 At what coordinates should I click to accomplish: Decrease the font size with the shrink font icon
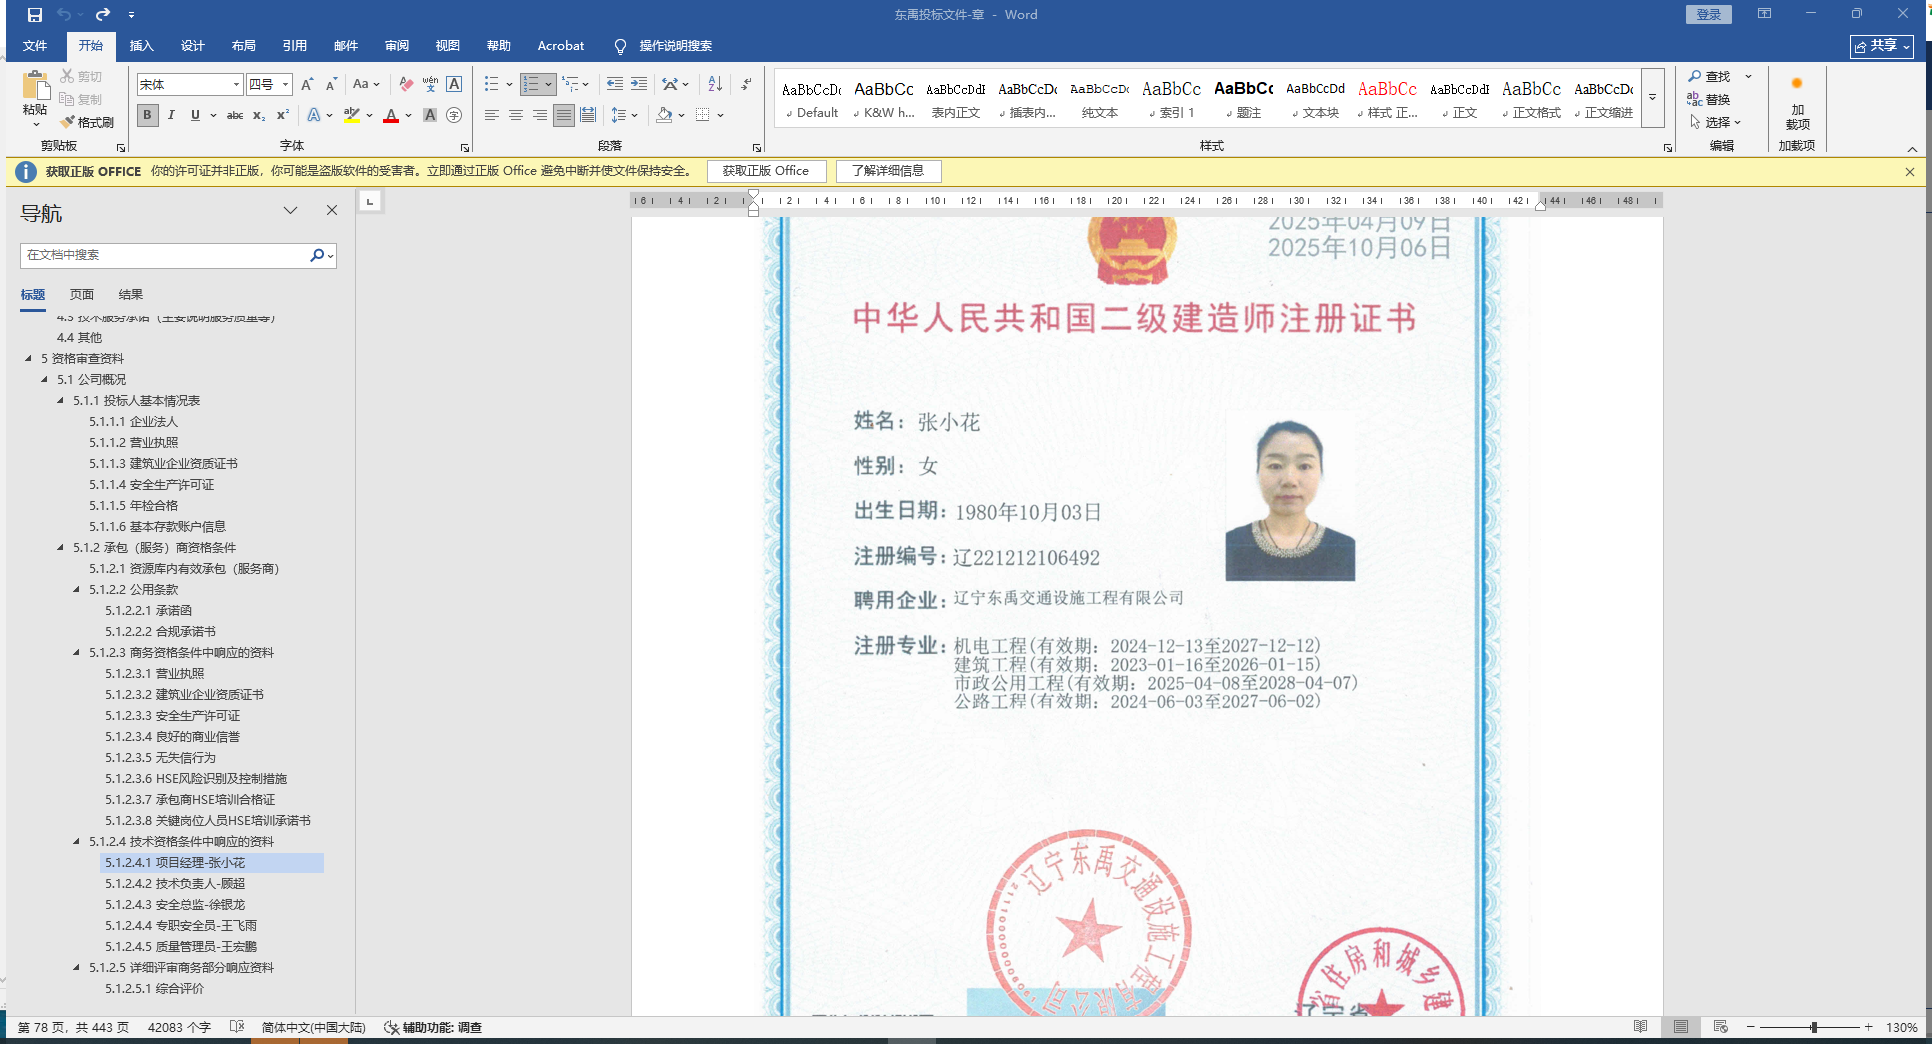(331, 85)
